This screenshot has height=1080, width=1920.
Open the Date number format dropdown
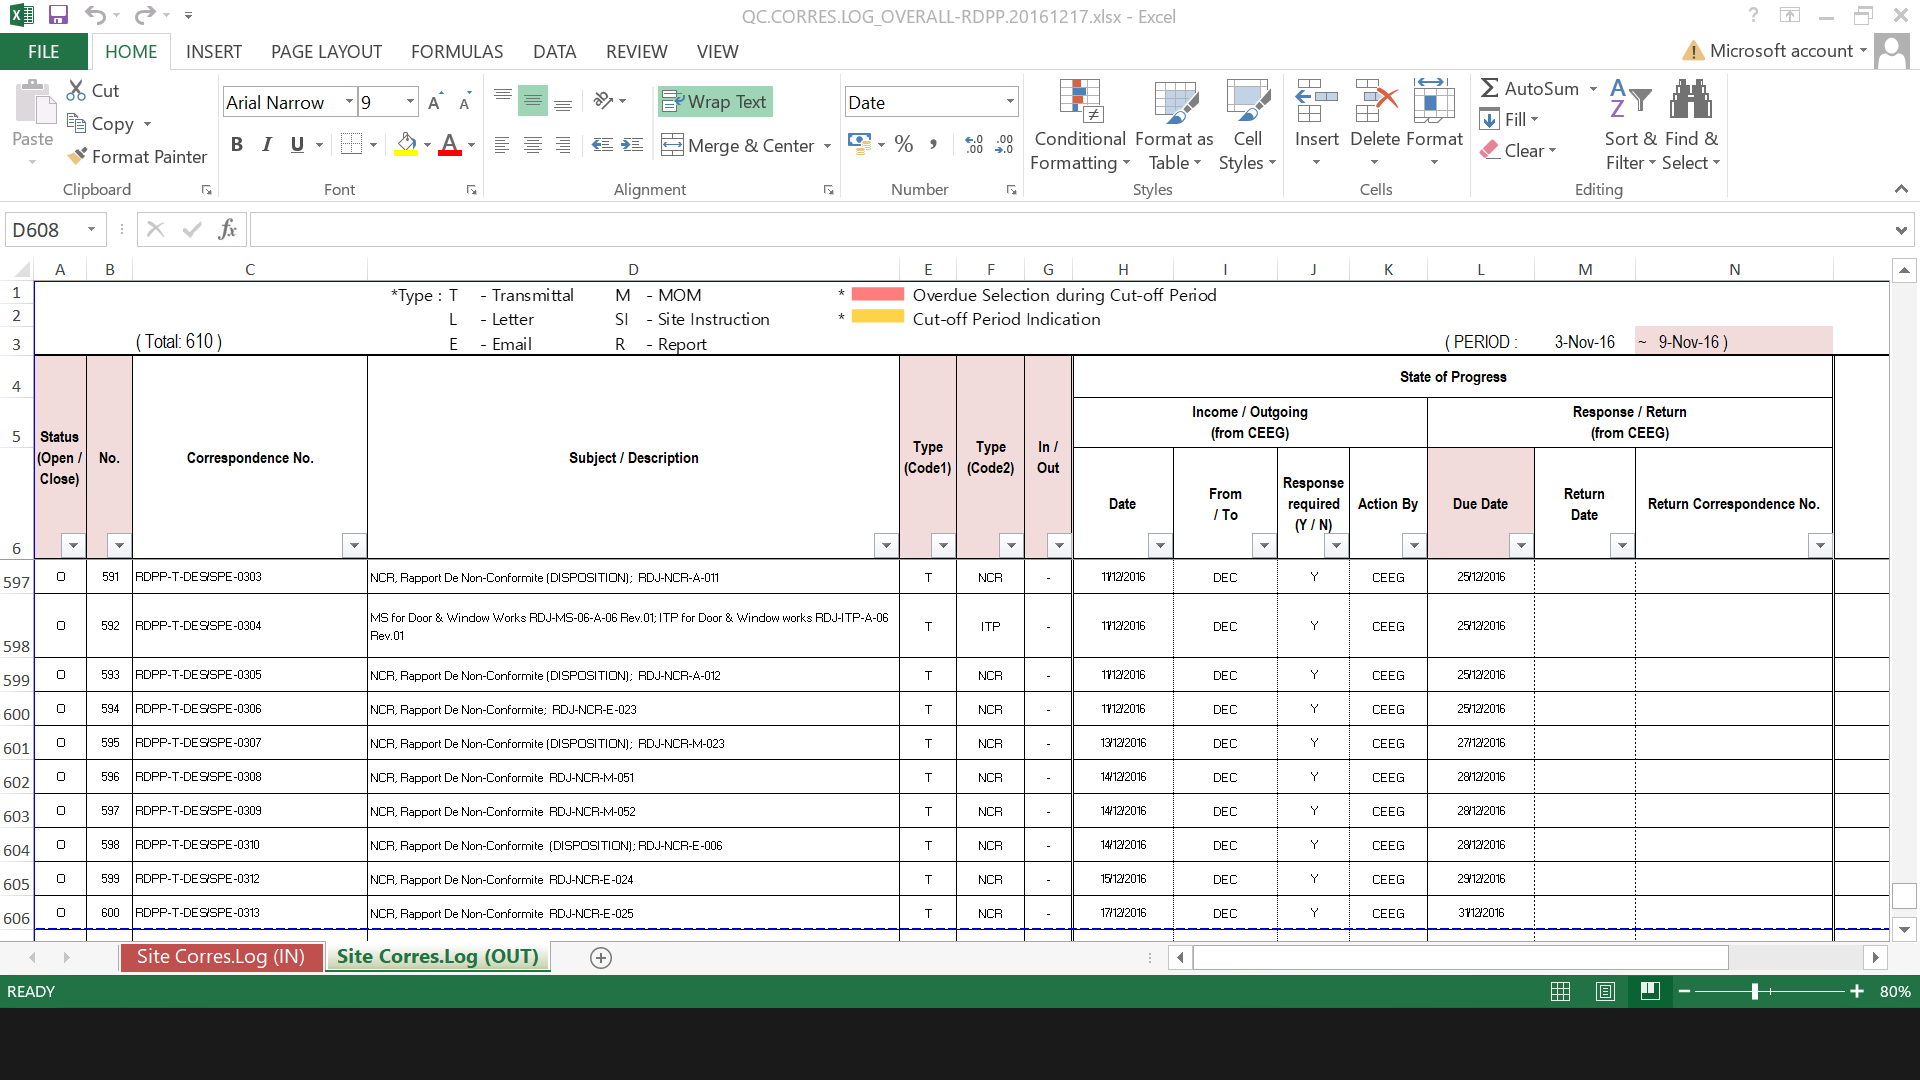tap(1010, 102)
